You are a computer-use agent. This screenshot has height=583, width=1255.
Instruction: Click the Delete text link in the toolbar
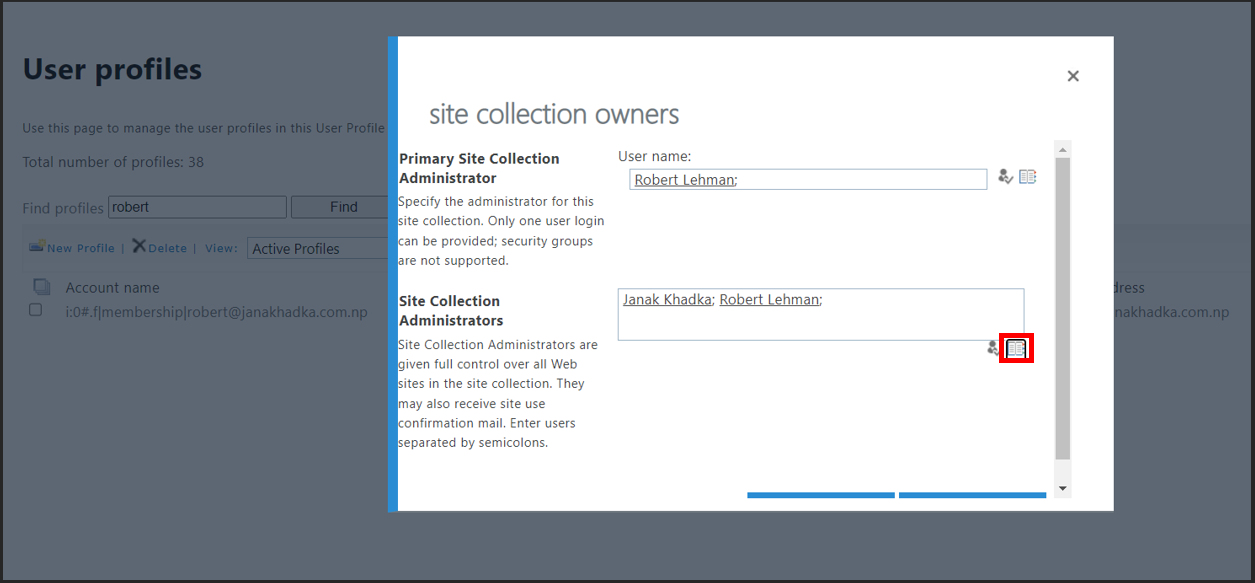(165, 247)
